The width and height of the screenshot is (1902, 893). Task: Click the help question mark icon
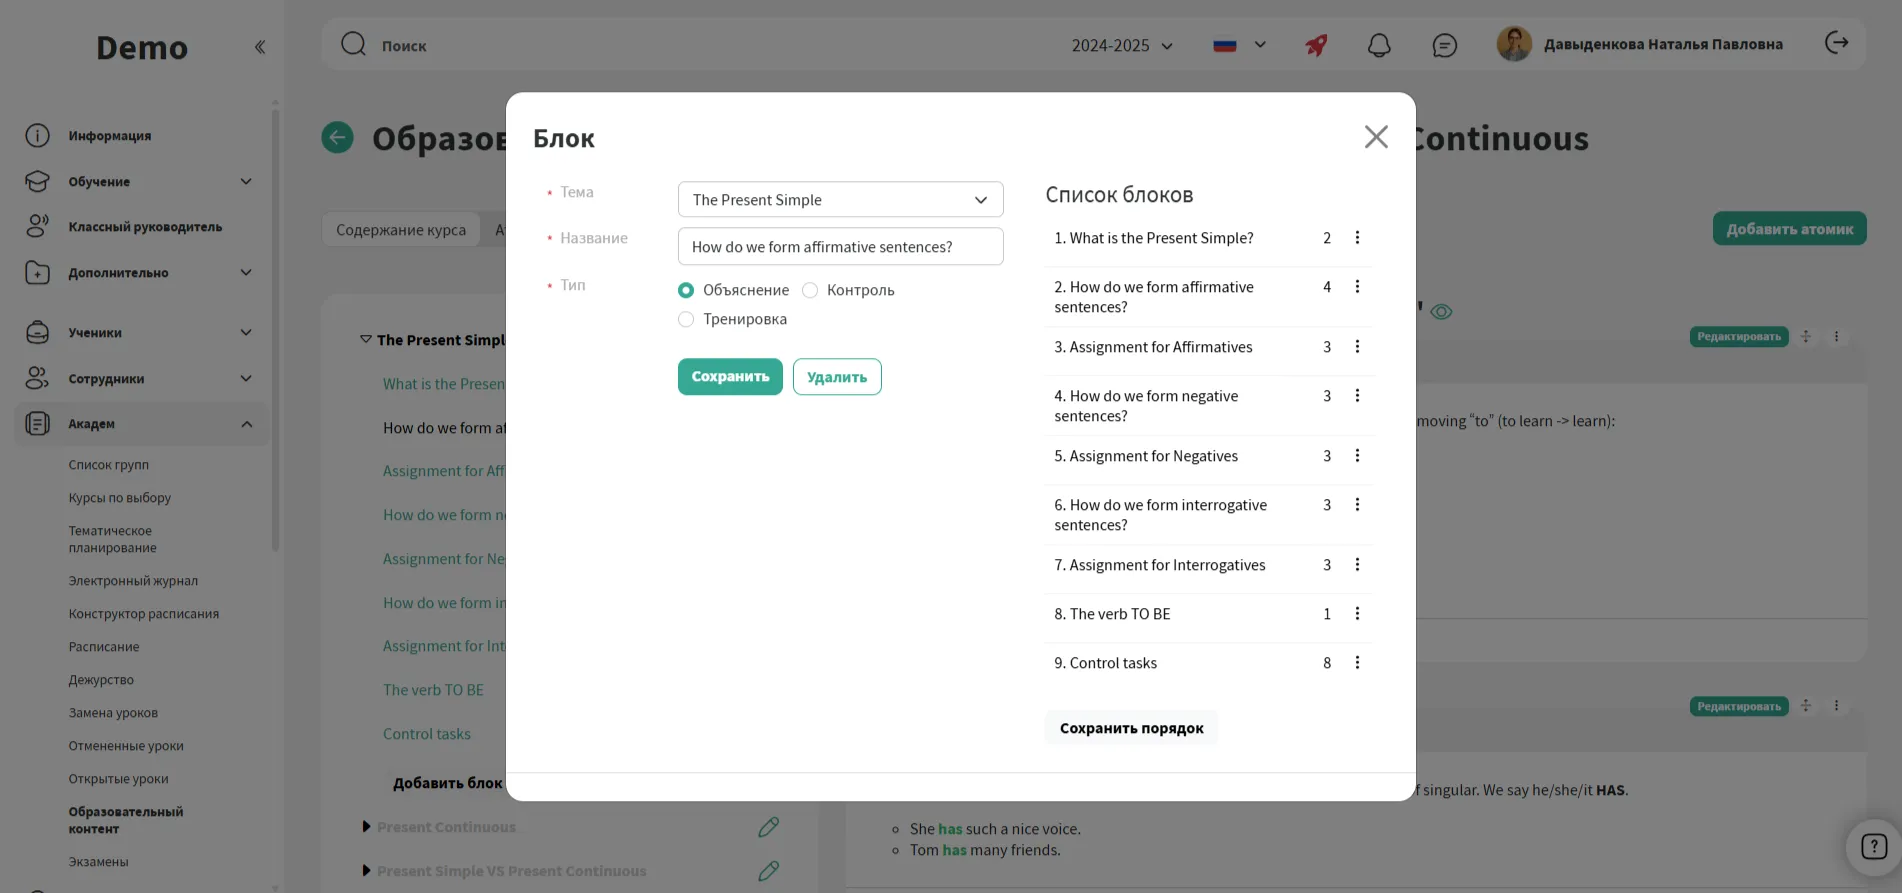[1873, 847]
